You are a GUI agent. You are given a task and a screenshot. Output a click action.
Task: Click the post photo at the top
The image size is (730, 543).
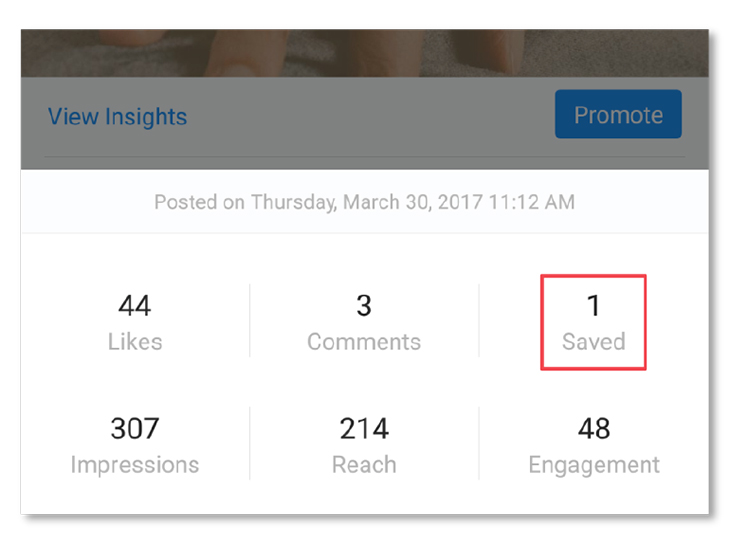(x=364, y=52)
